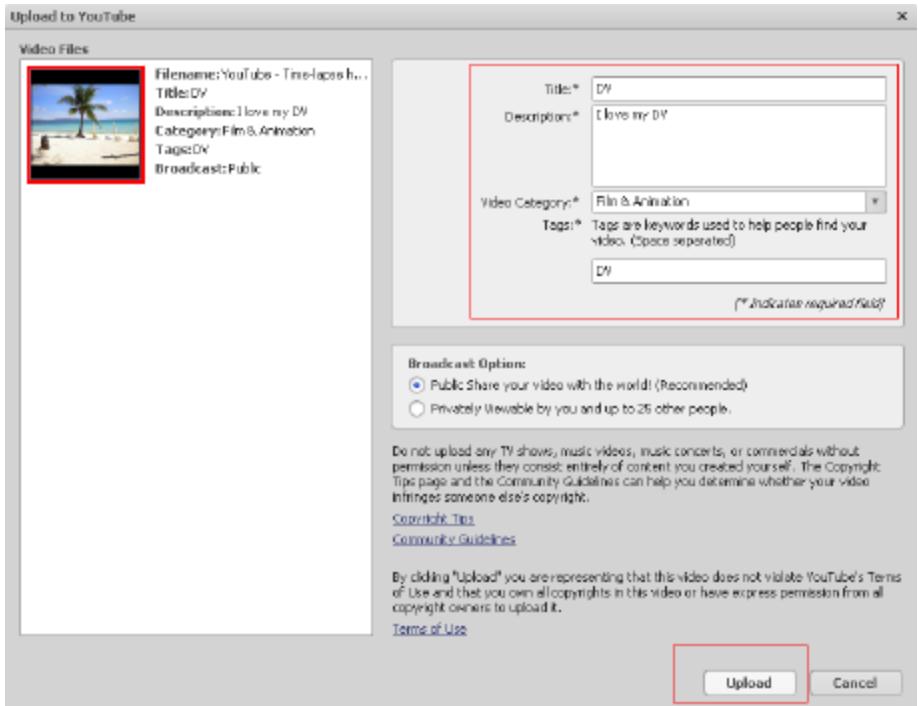Click the 'Category: Film & Animation' list text
Image resolution: width=918 pixels, height=706 pixels.
[x=235, y=131]
